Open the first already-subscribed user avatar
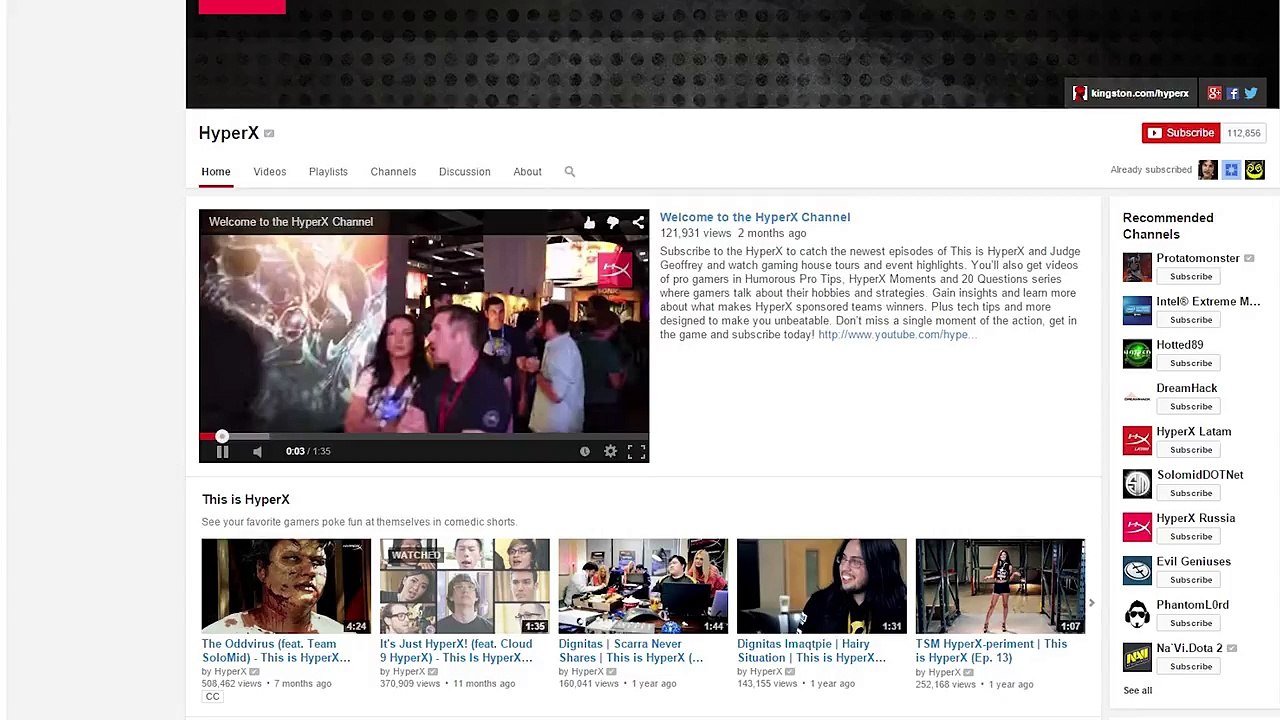The width and height of the screenshot is (1280, 720). 1208,170
